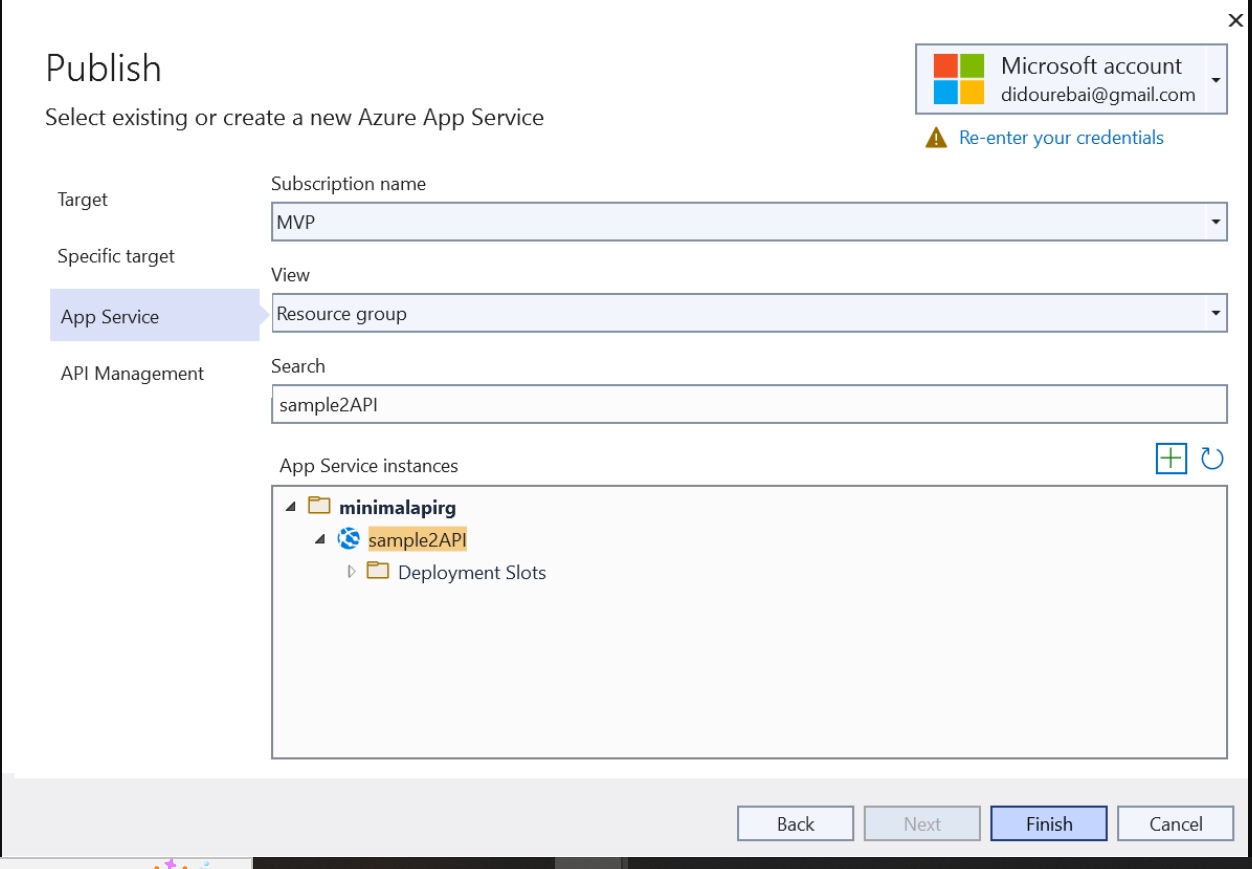Click the sample2API app service globe icon
The height and width of the screenshot is (869, 1252).
349,540
